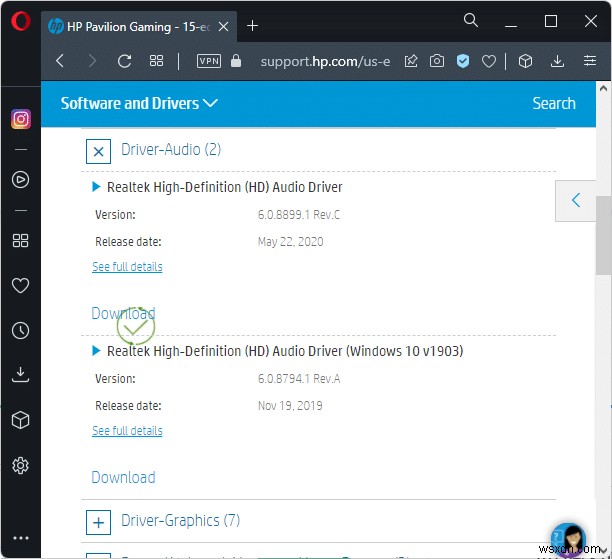Click release date Nov 19, 2019
Viewport: 612px width, 559px height.
[x=290, y=406]
